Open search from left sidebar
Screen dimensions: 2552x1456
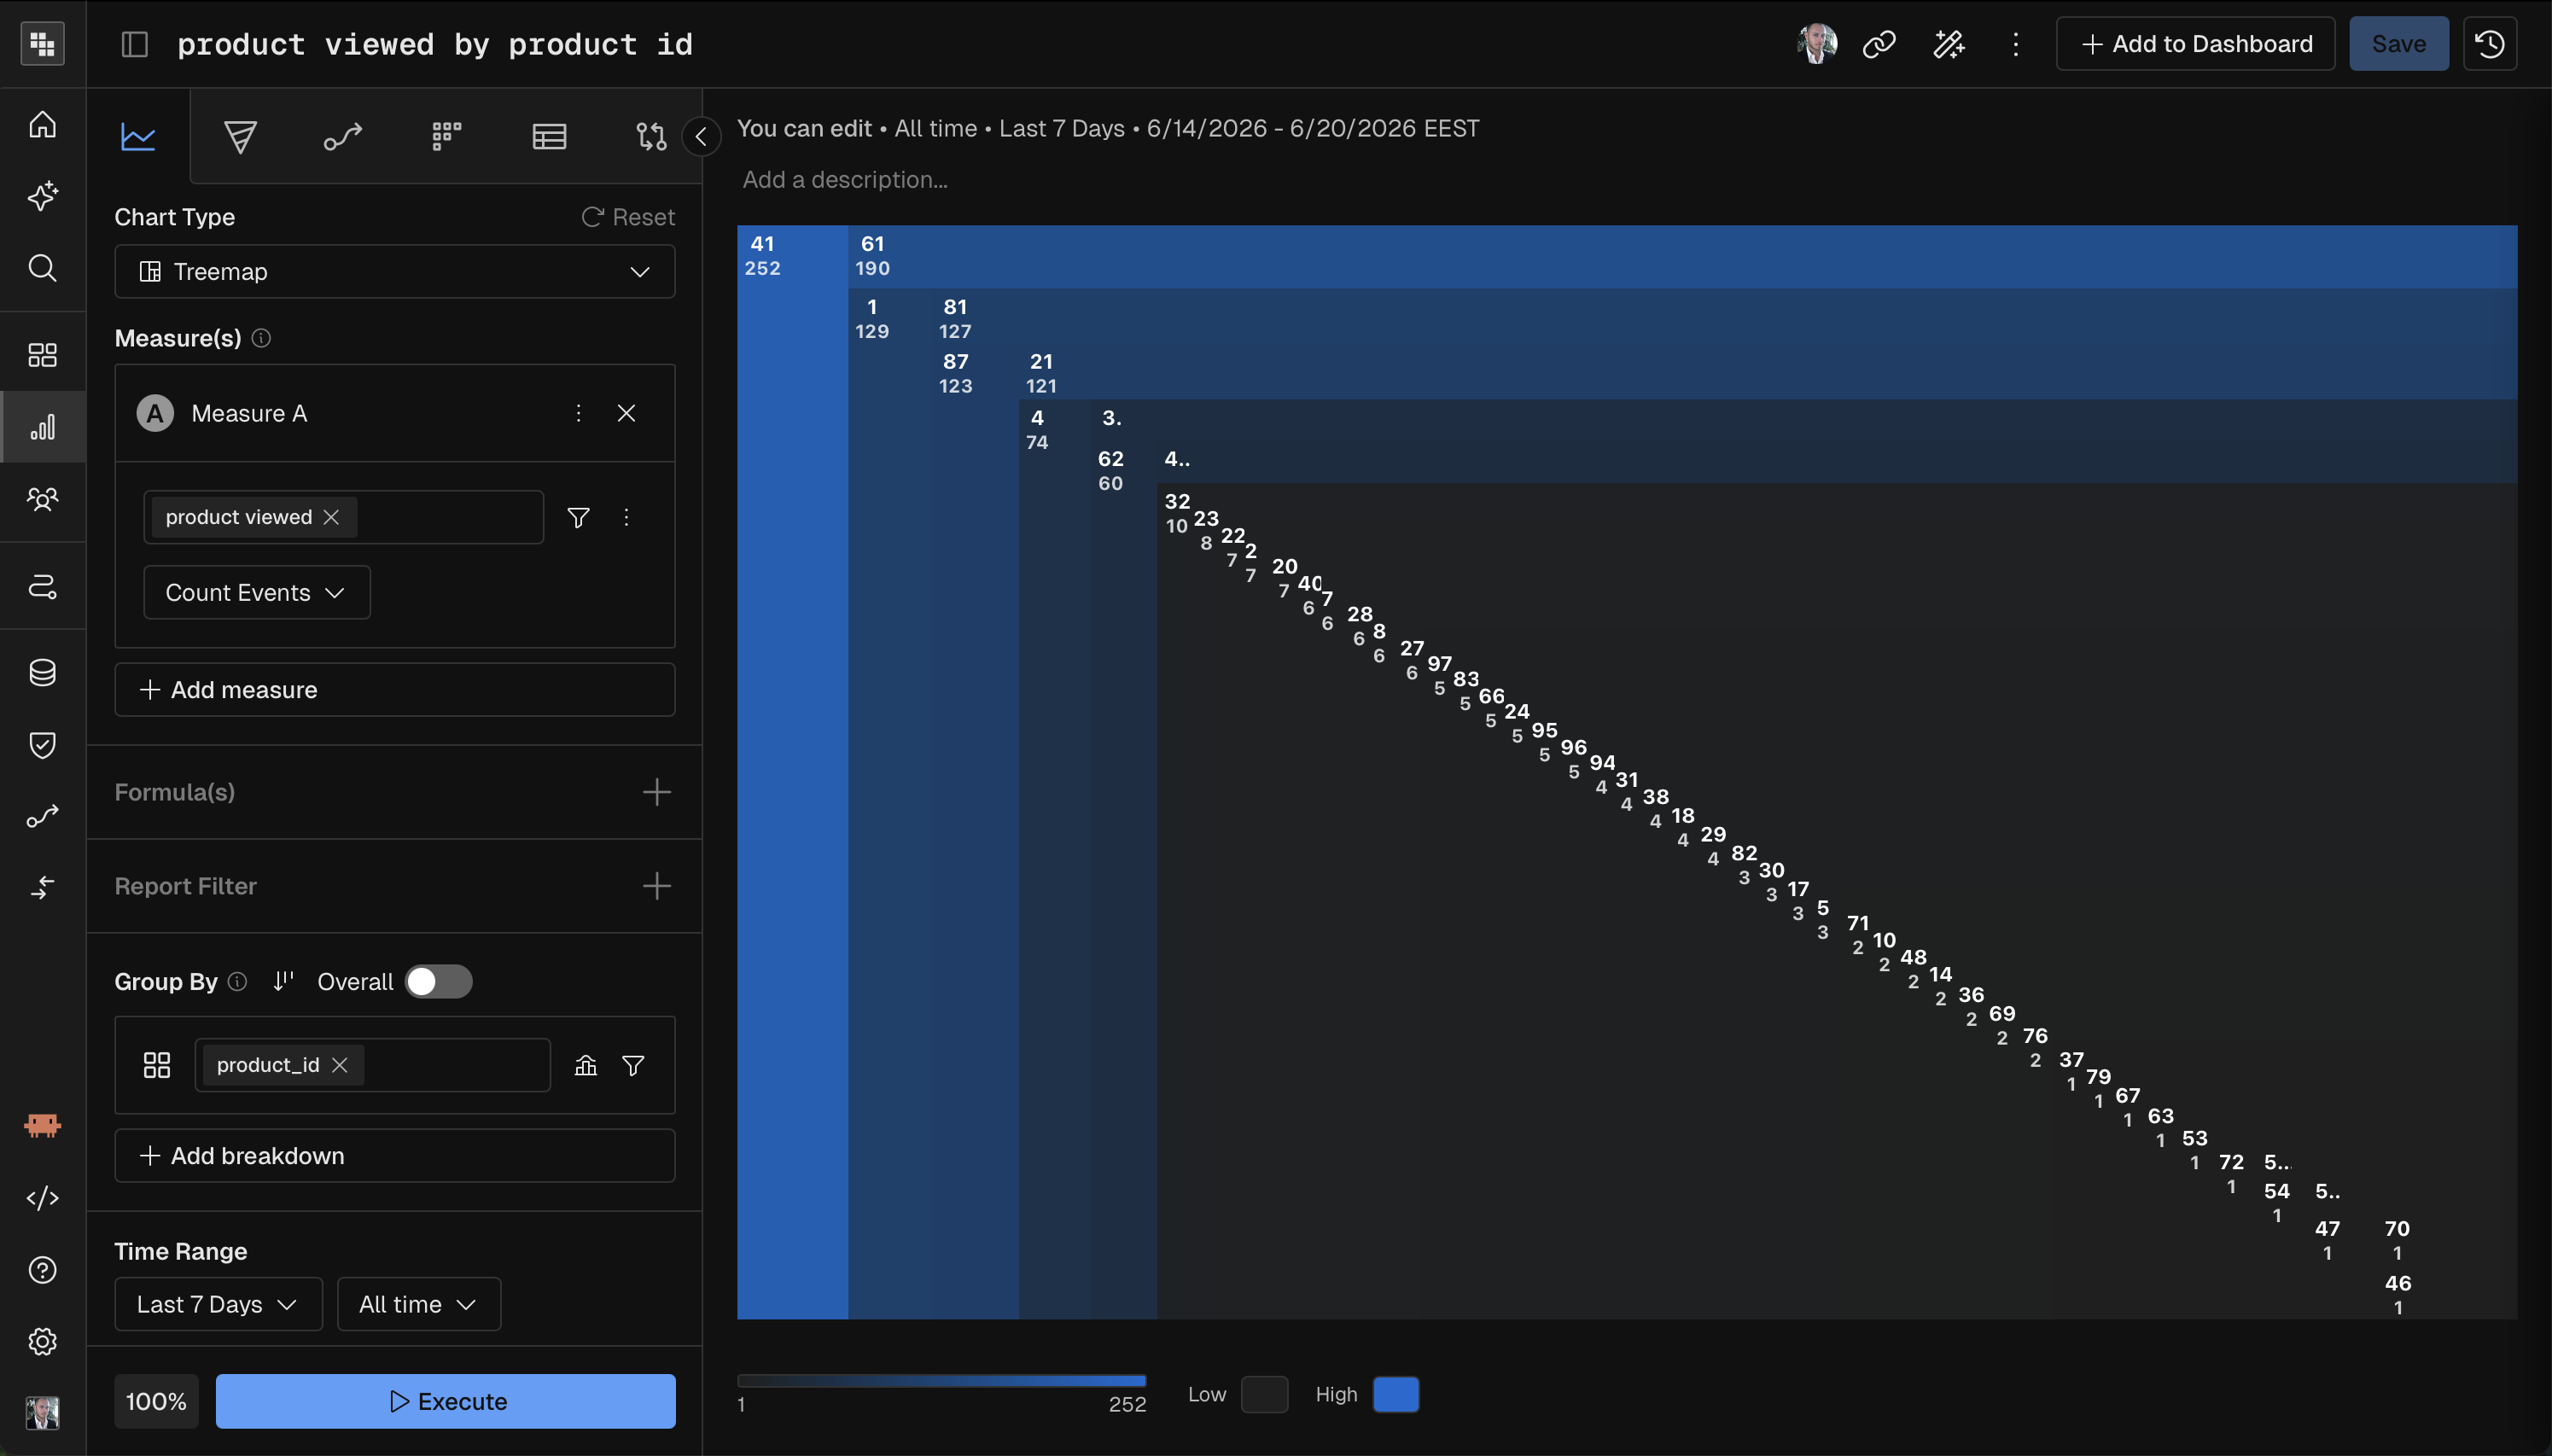tap(42, 267)
